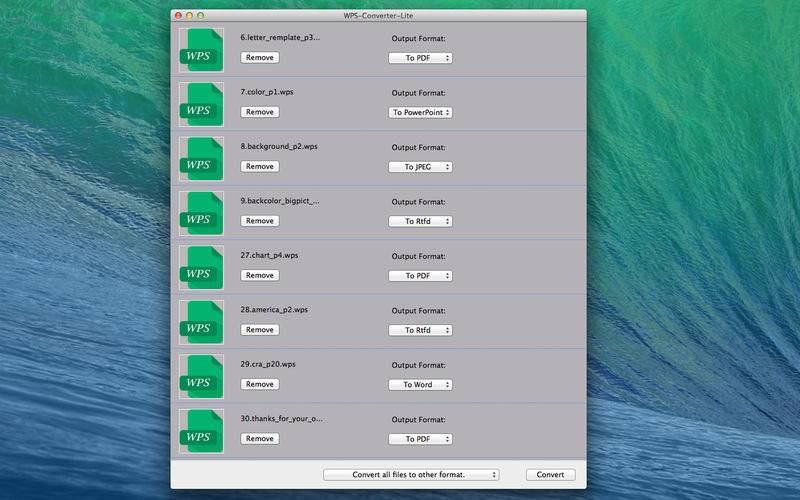The height and width of the screenshot is (500, 800).
Task: Click the WPS icon beside 28.america_p2.wps
Action: pyautogui.click(x=201, y=322)
